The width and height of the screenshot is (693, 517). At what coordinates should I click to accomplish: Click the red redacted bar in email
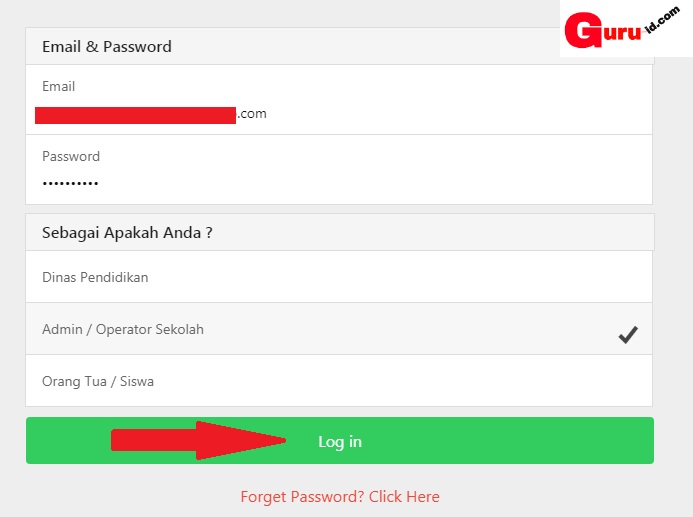[135, 115]
